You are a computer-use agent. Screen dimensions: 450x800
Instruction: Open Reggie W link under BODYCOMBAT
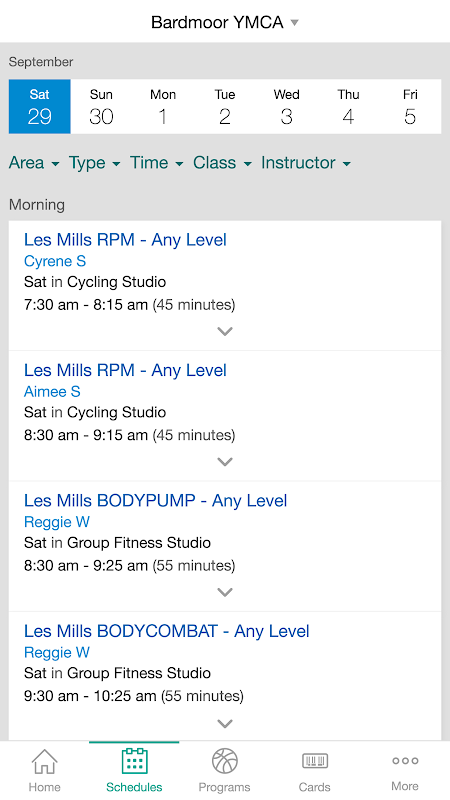(x=57, y=653)
